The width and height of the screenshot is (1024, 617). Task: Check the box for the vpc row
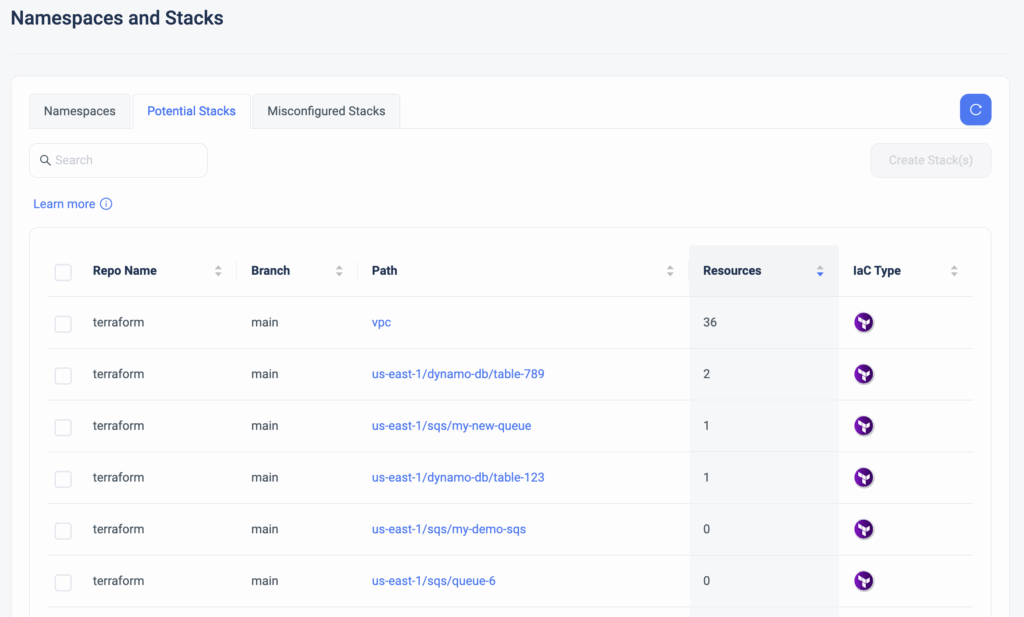(x=63, y=324)
